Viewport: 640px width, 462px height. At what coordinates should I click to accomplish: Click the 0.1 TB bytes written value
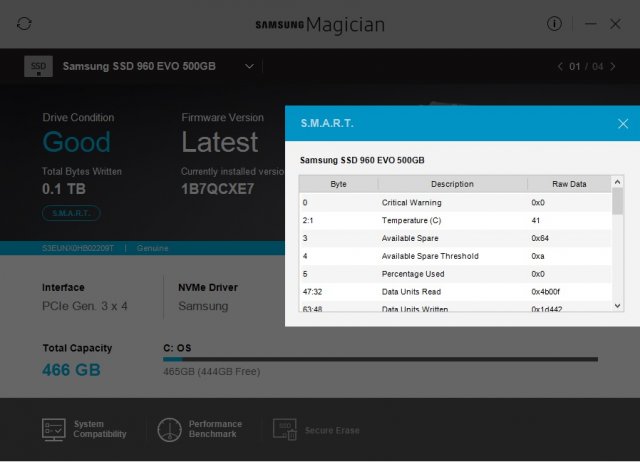click(x=64, y=189)
